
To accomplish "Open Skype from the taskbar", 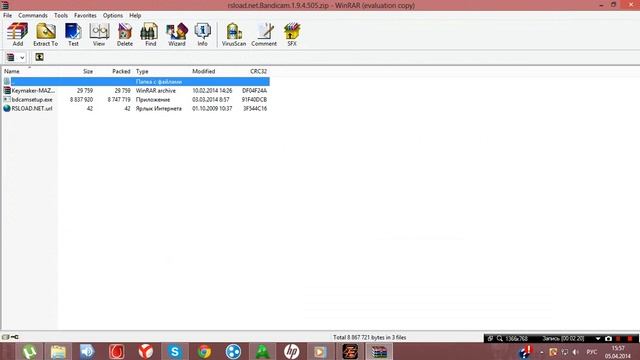I will (x=175, y=351).
